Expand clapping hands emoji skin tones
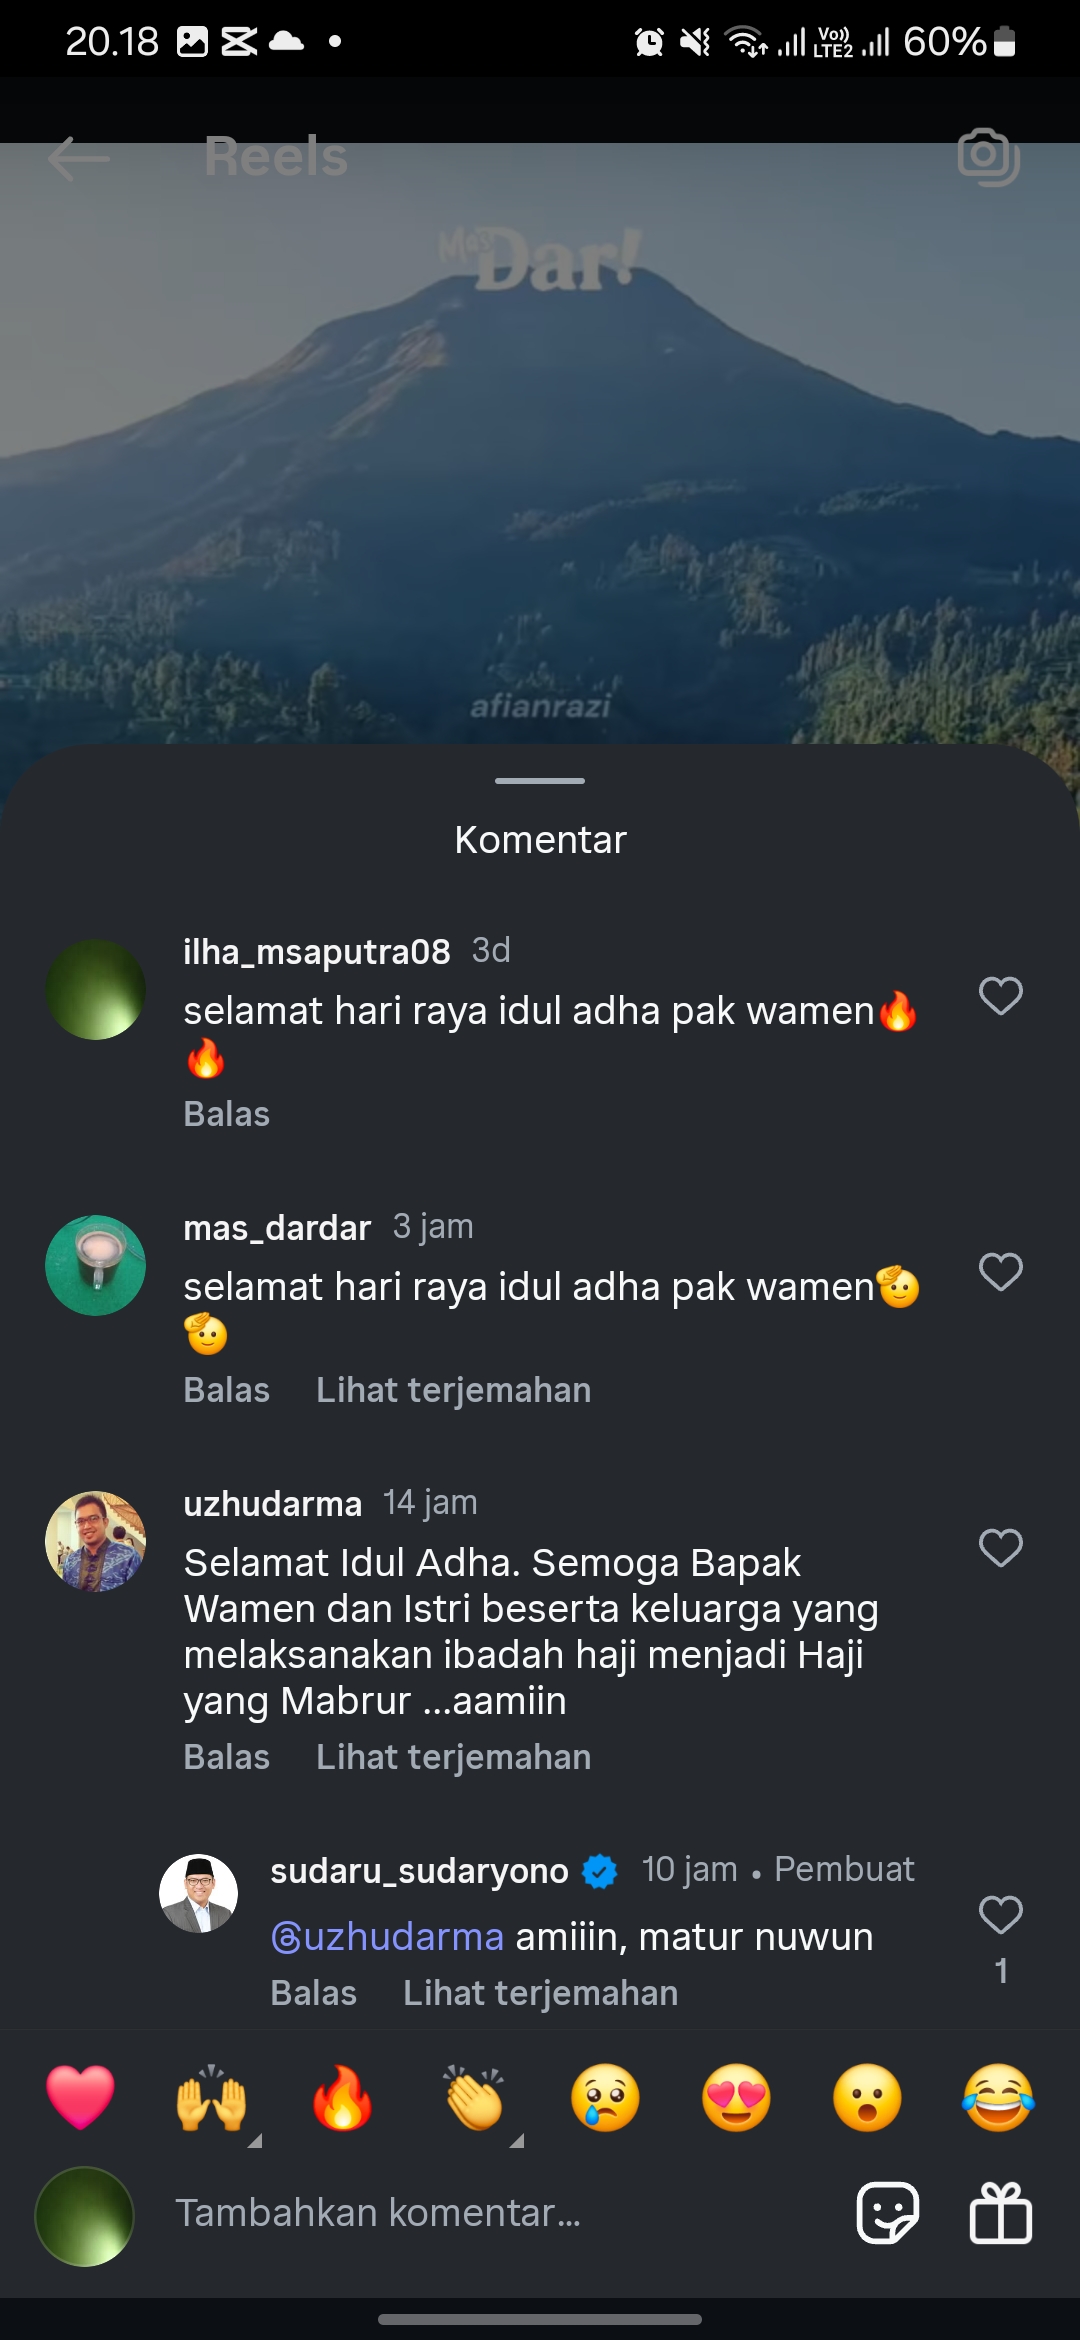The width and height of the screenshot is (1080, 2340). coord(474,2098)
